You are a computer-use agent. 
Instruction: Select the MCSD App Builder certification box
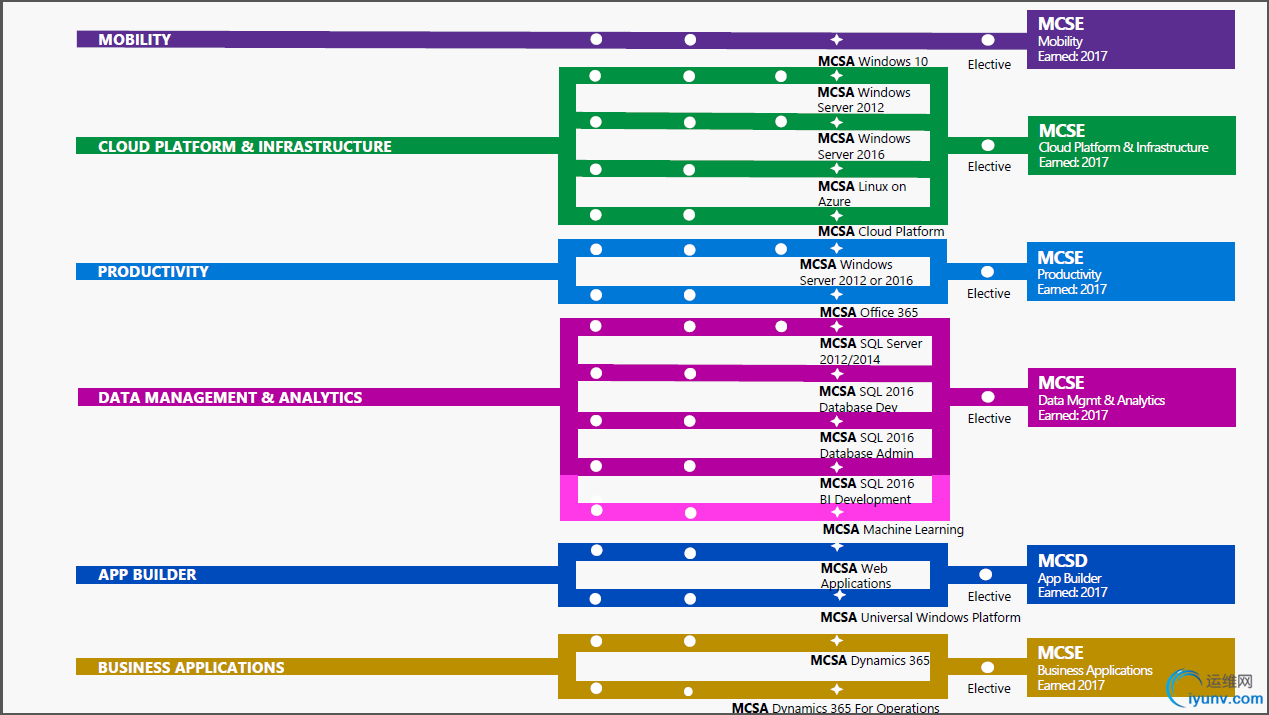[1131, 575]
